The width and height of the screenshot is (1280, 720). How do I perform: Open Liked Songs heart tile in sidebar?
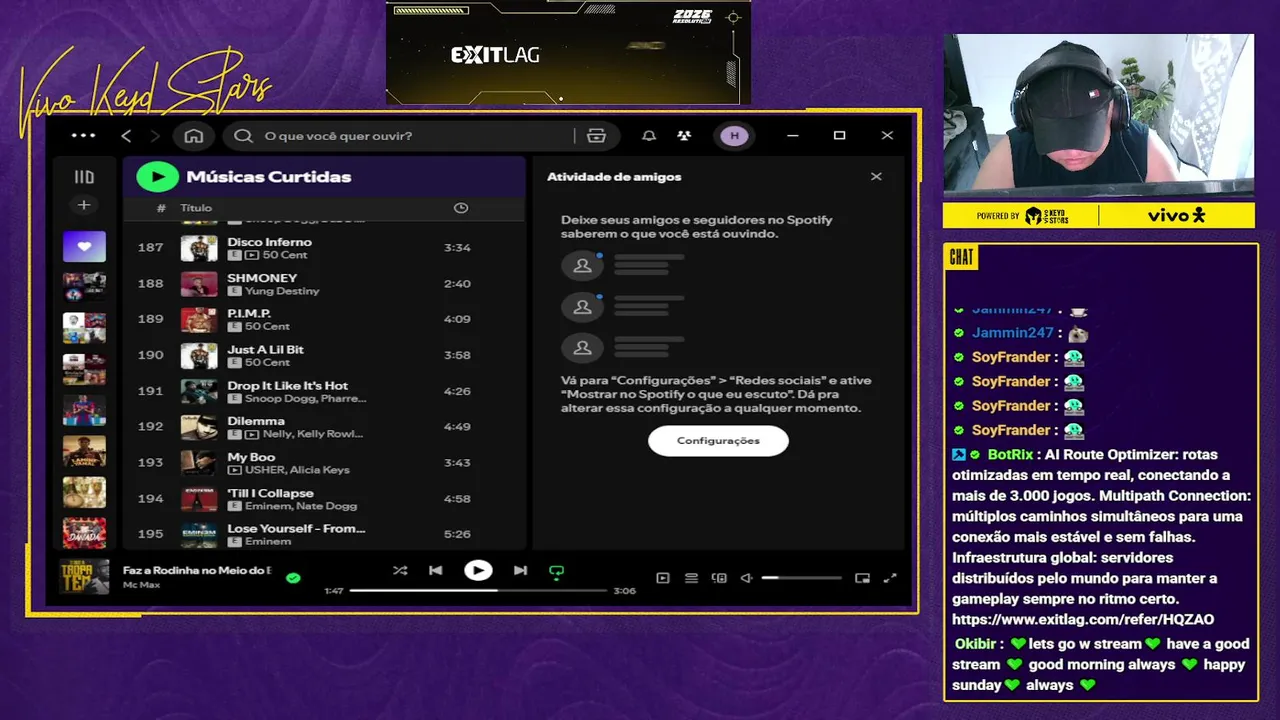(x=84, y=246)
